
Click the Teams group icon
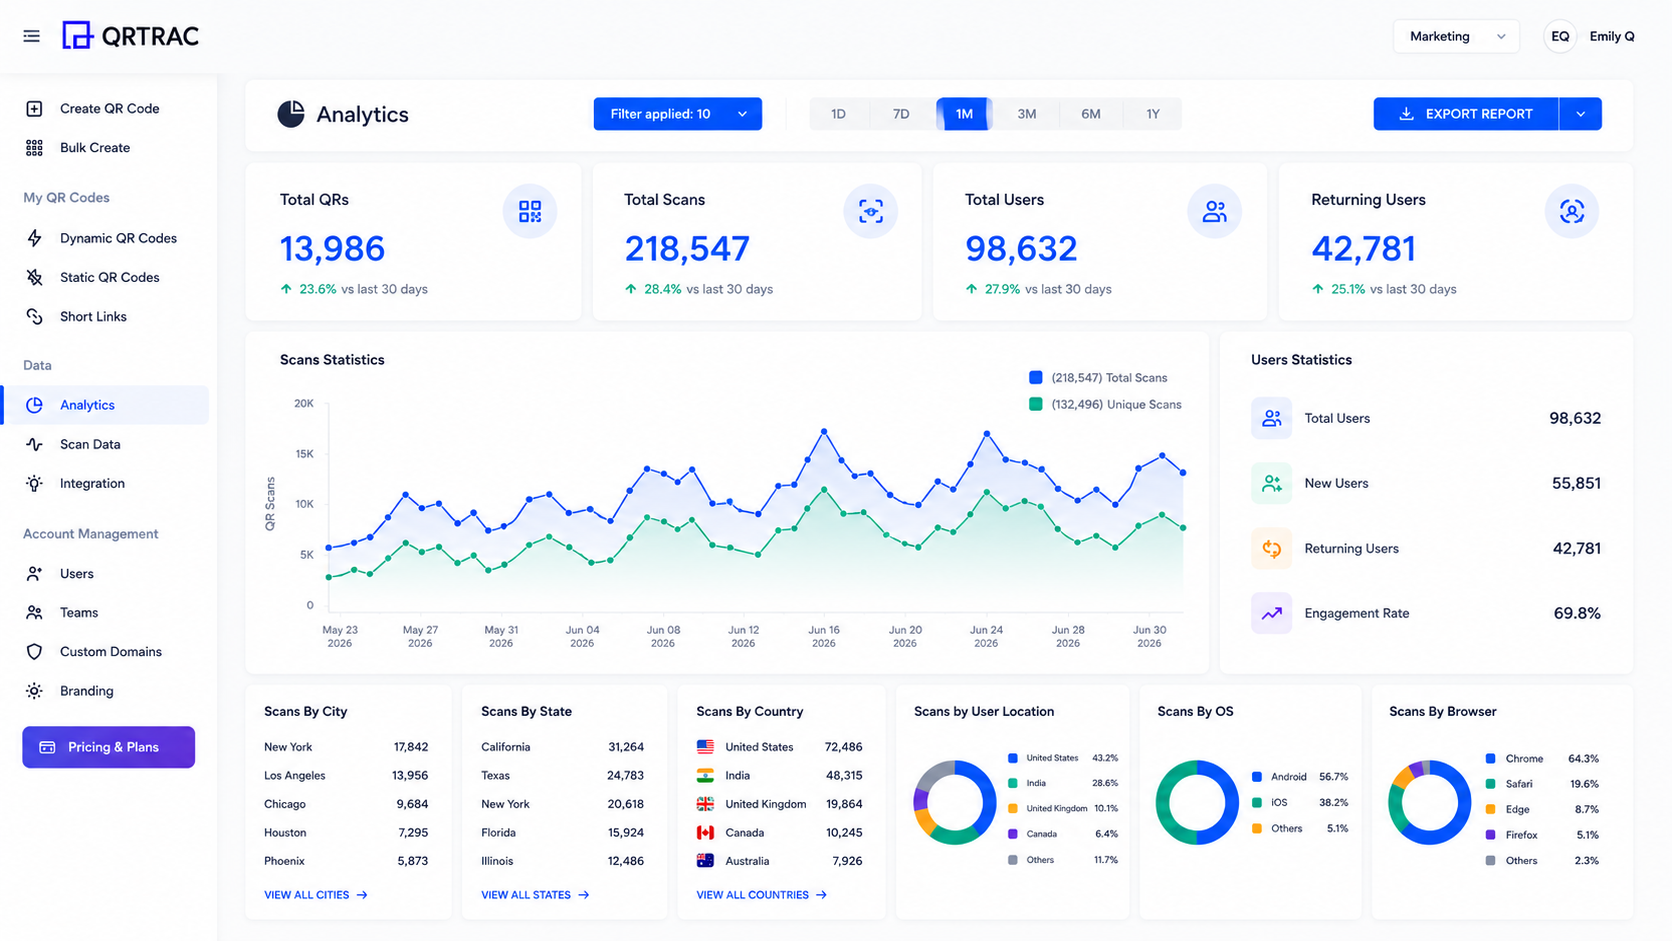(34, 612)
